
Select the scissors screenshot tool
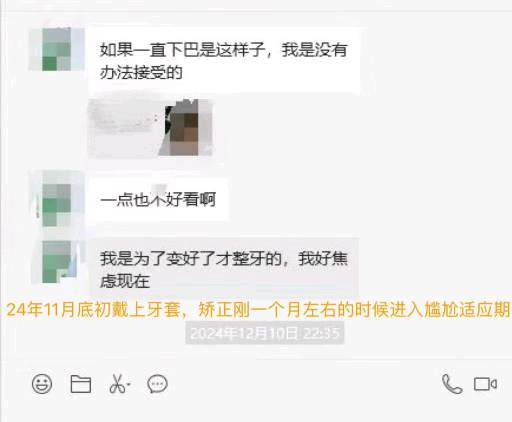(x=117, y=384)
